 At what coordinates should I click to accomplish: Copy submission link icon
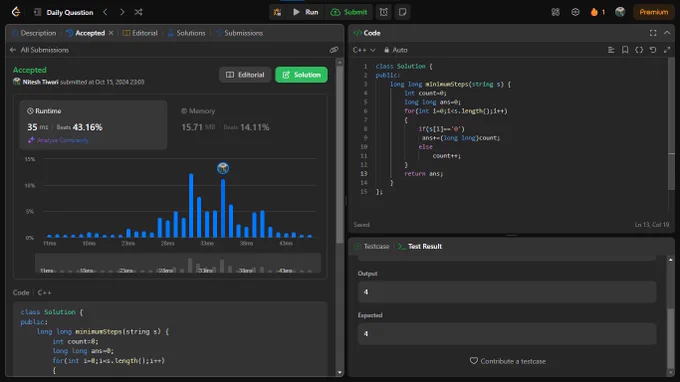[333, 50]
